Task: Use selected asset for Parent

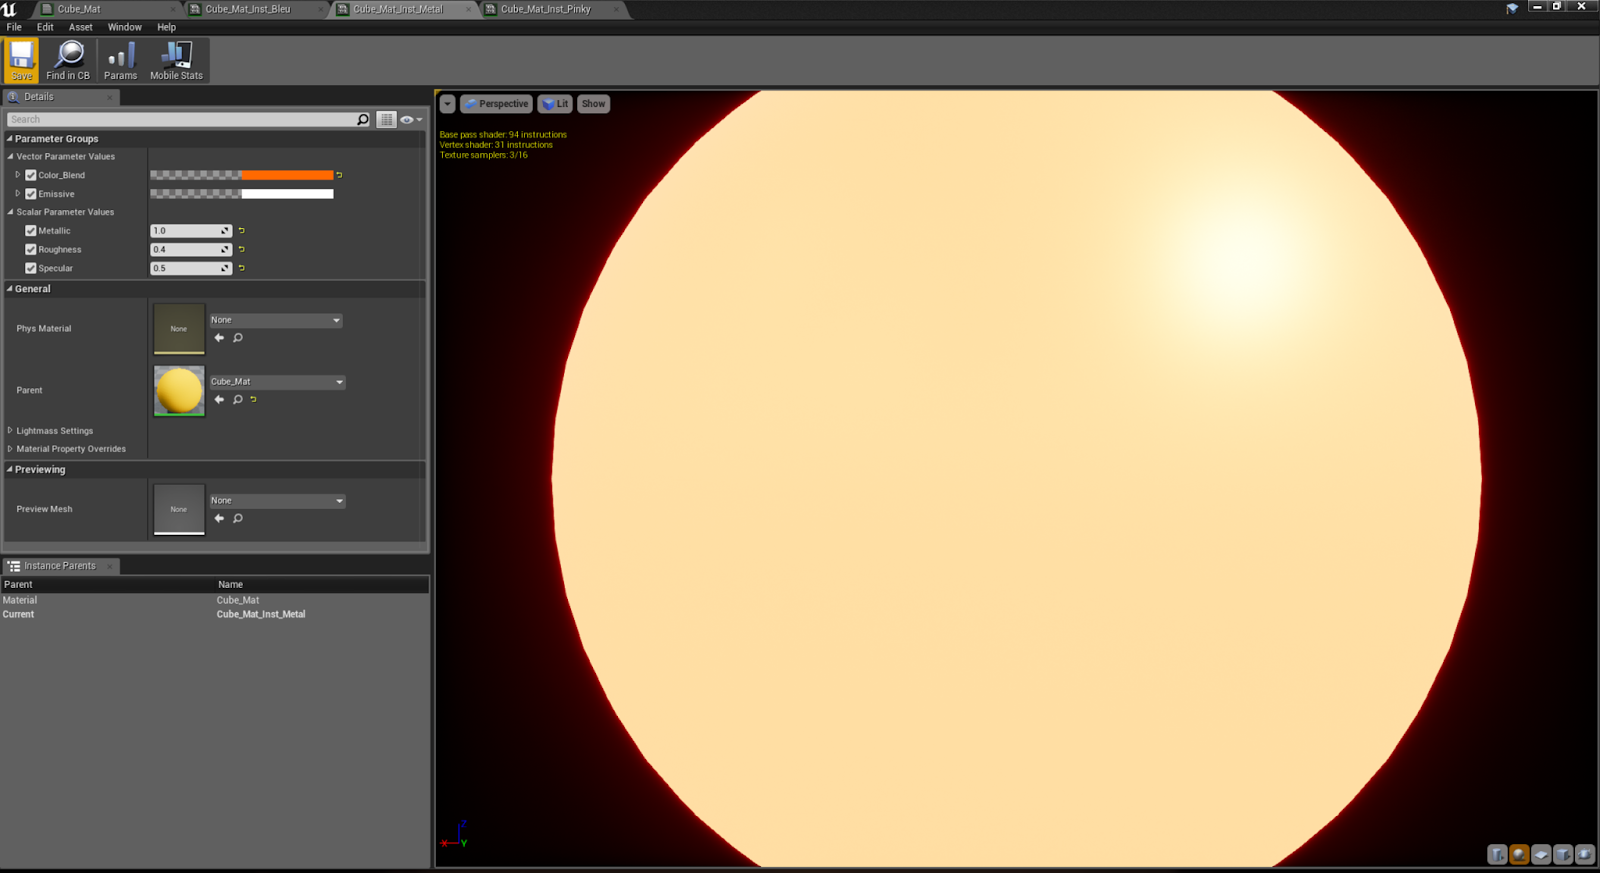Action: (219, 399)
